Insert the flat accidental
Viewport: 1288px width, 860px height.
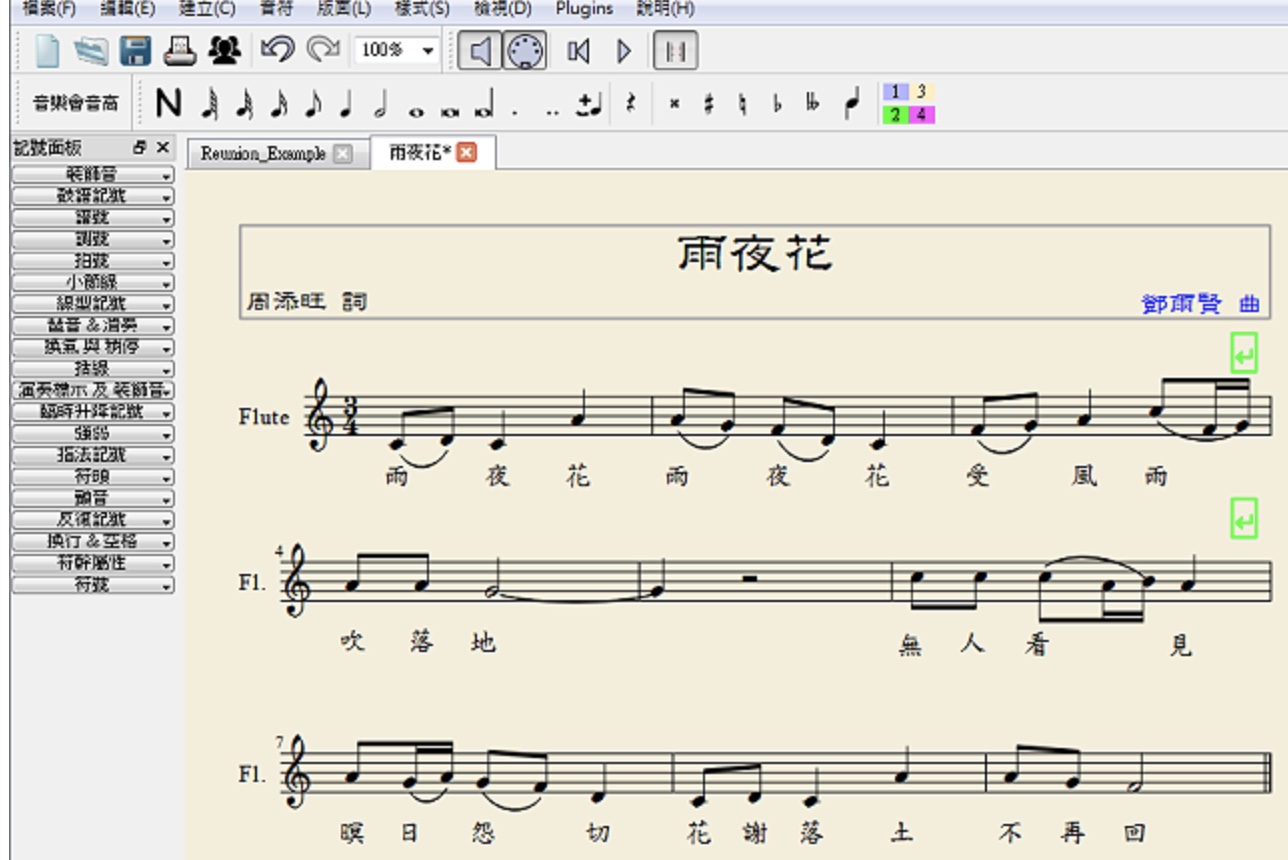pos(777,105)
